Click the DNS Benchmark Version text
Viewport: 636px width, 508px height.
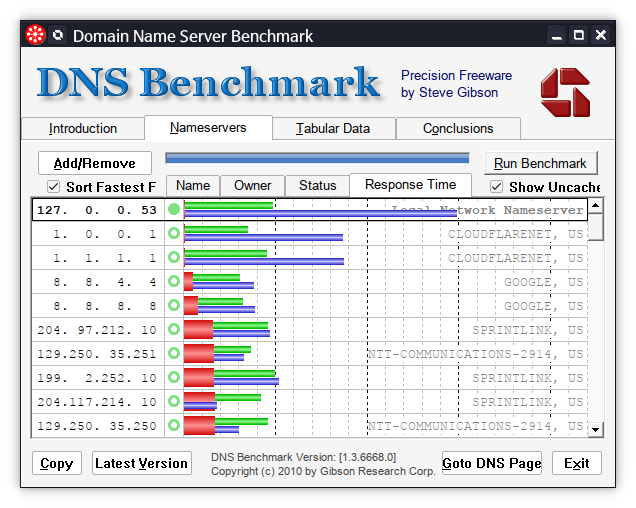tap(303, 457)
